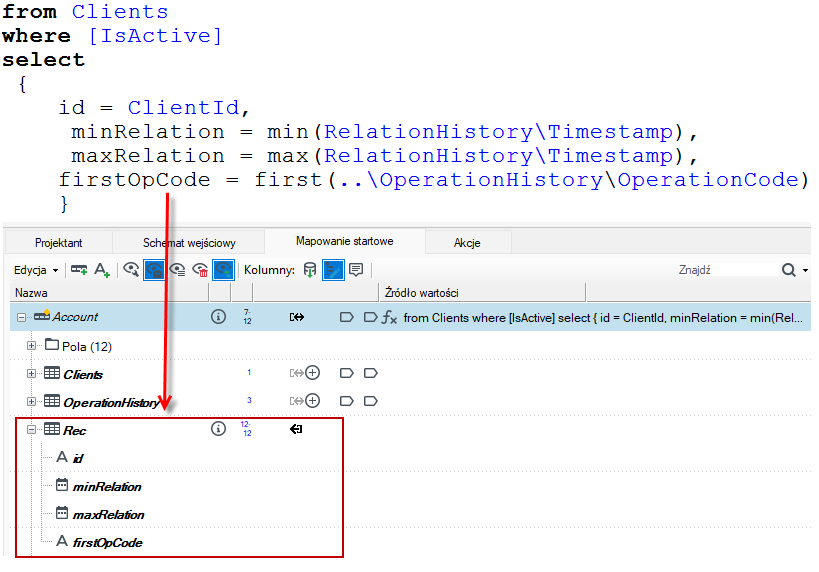Select the OperationHistory table item

111,403
